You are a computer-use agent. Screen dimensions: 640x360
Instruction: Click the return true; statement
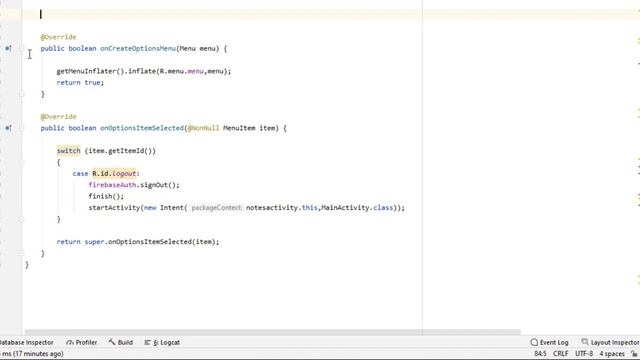(80, 83)
